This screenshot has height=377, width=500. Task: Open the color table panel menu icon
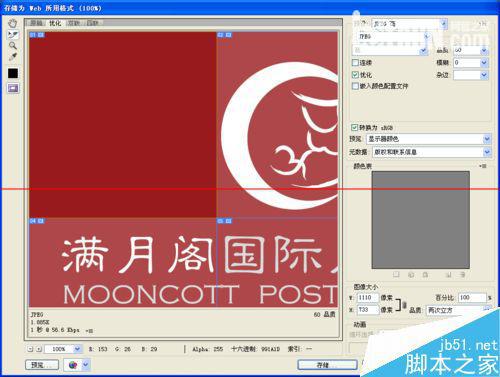pyautogui.click(x=483, y=166)
